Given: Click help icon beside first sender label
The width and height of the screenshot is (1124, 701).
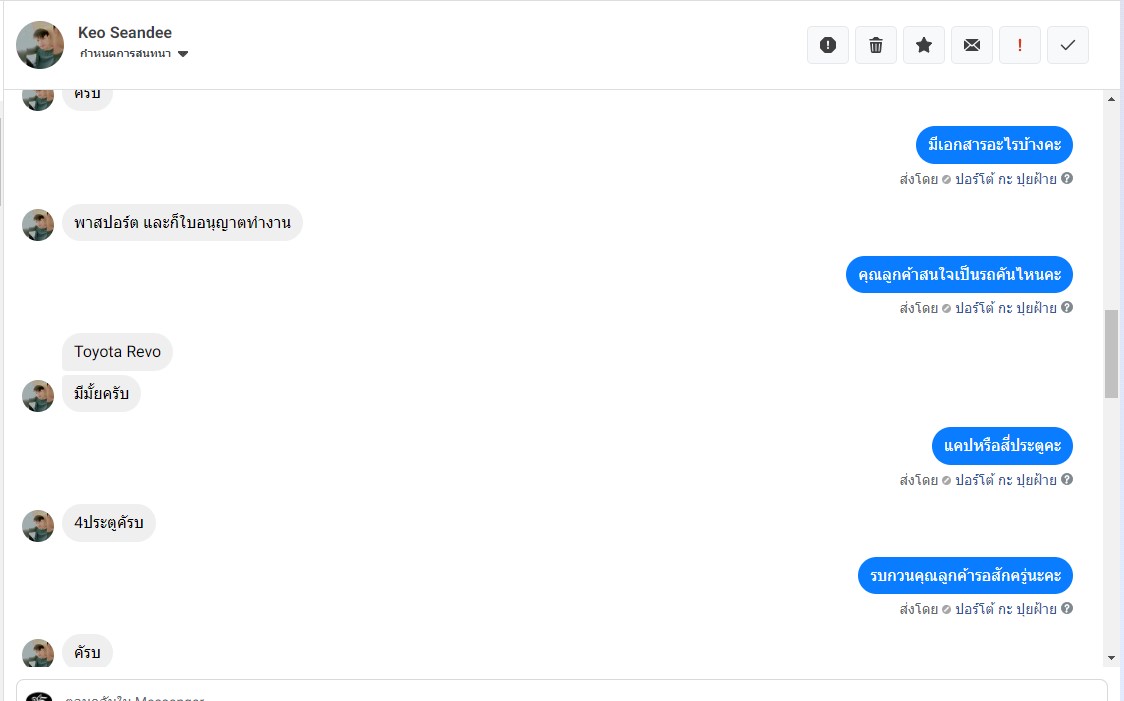Looking at the screenshot, I should (1067, 179).
